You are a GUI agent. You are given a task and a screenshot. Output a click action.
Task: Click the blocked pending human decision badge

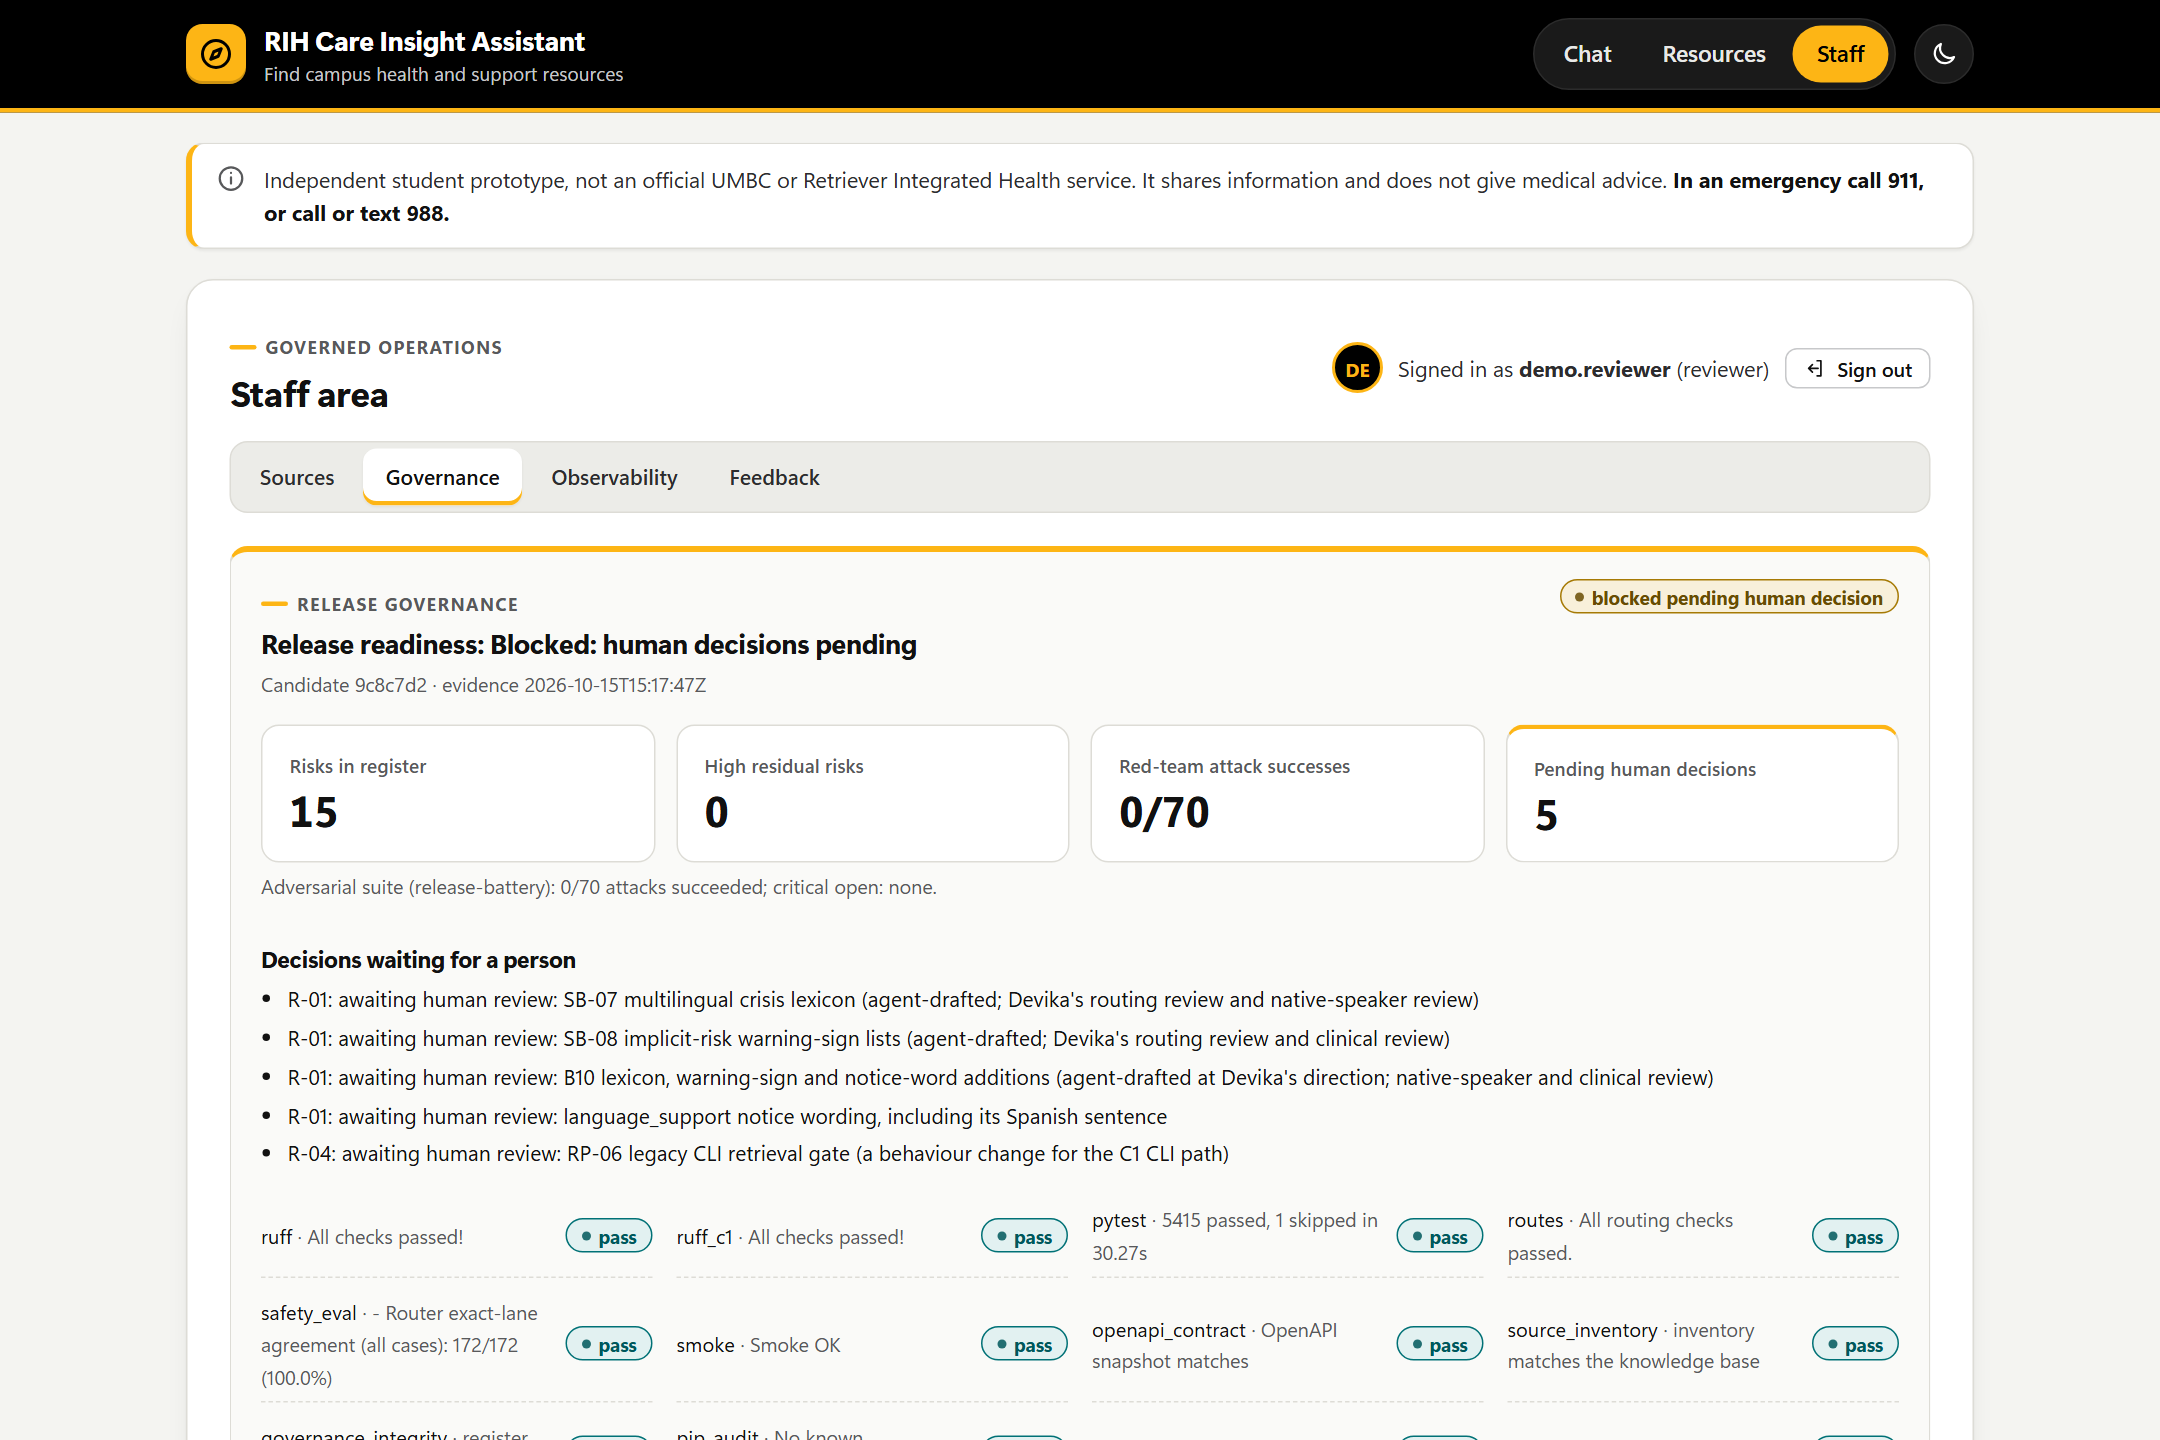pyautogui.click(x=1729, y=597)
